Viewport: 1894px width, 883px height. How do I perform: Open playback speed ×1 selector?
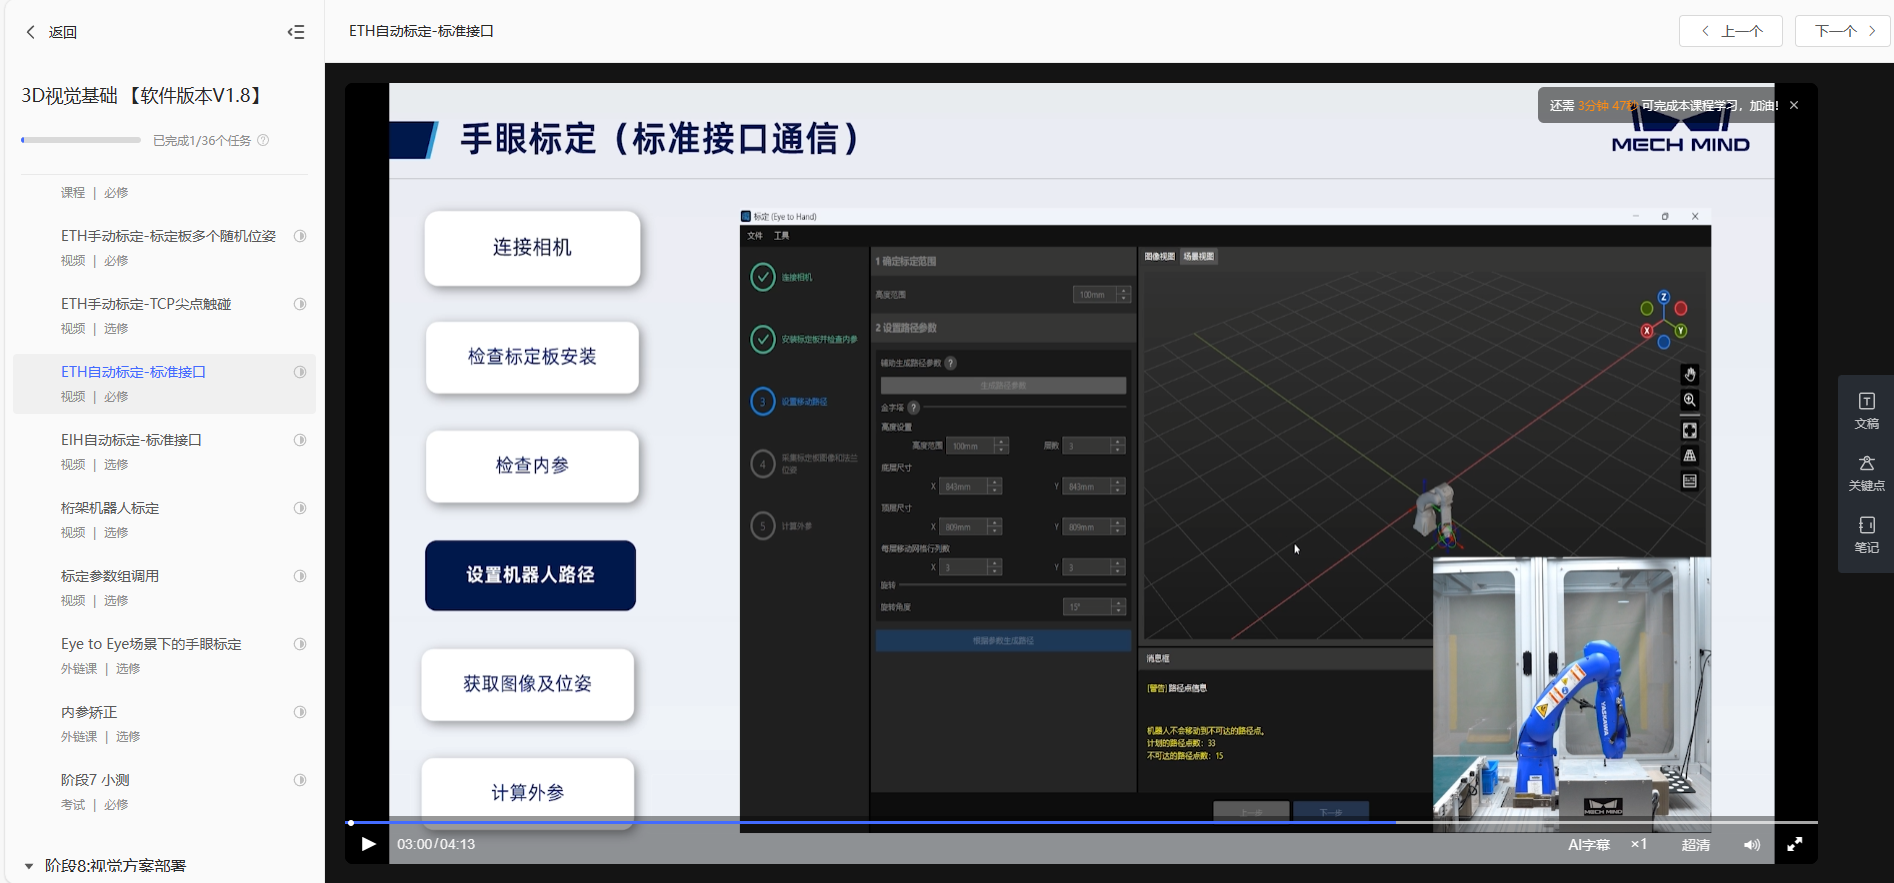(x=1639, y=844)
